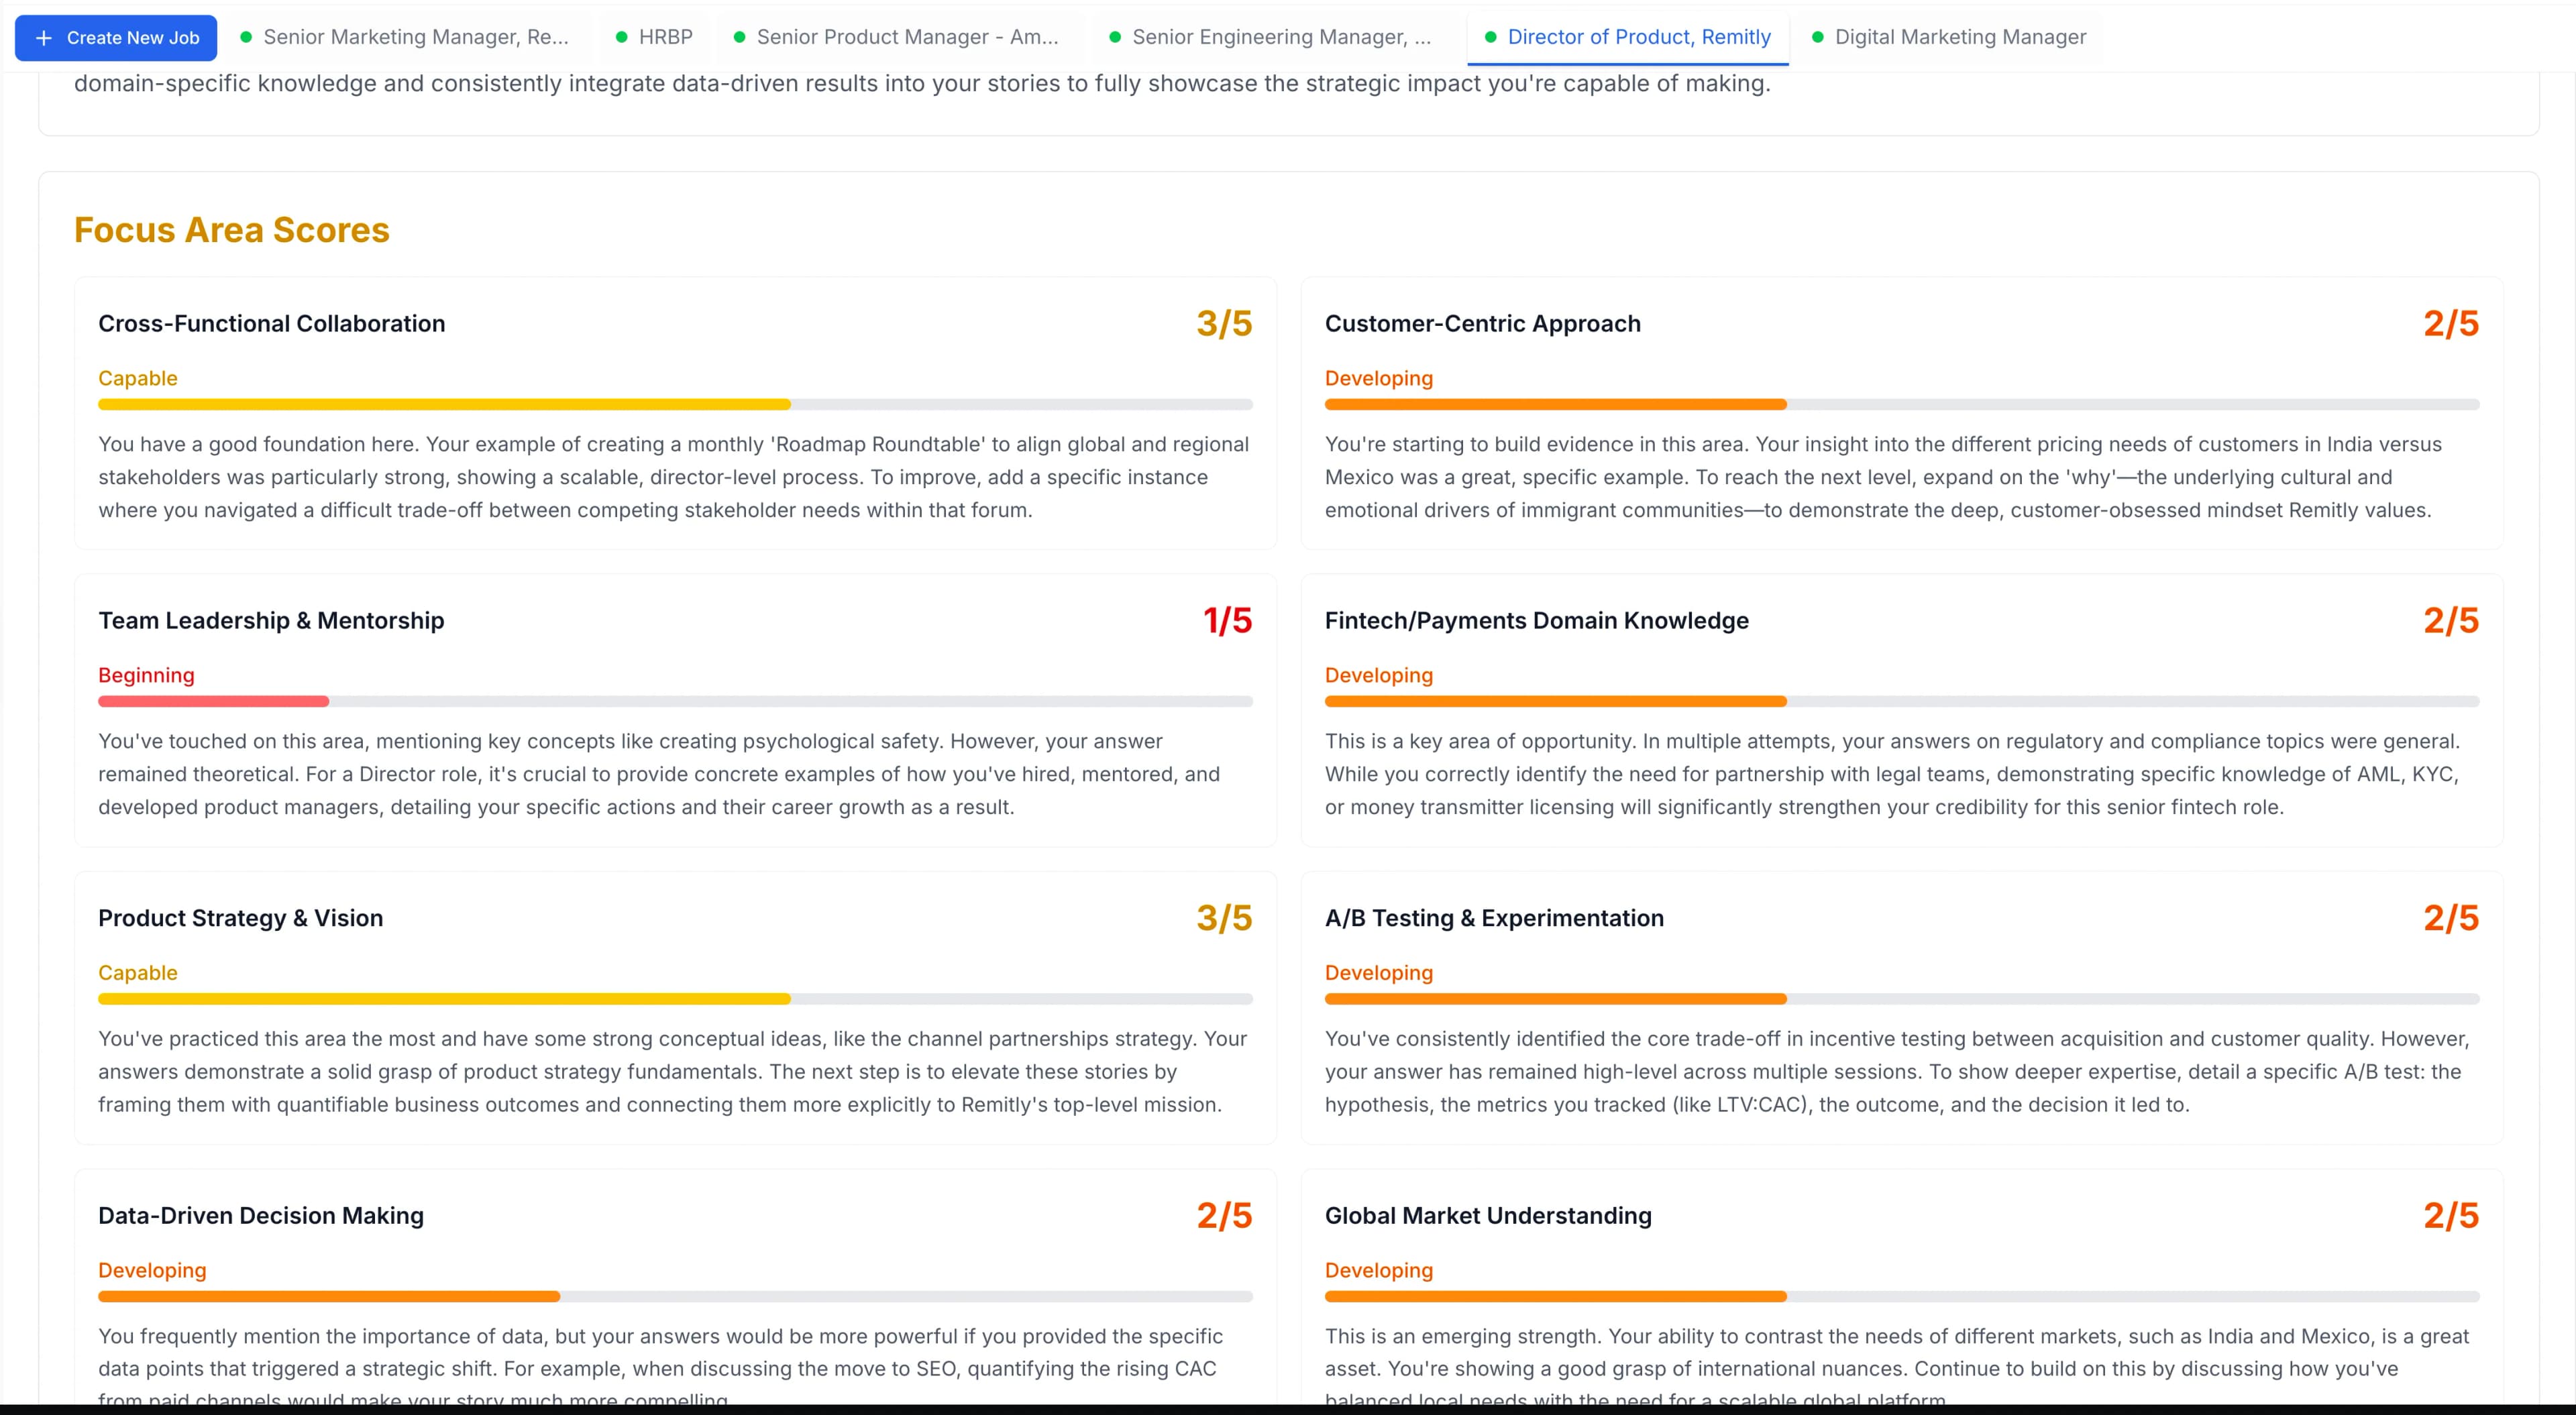2576x1415 pixels.
Task: Click the Focus Area Scores heading
Action: coord(231,230)
